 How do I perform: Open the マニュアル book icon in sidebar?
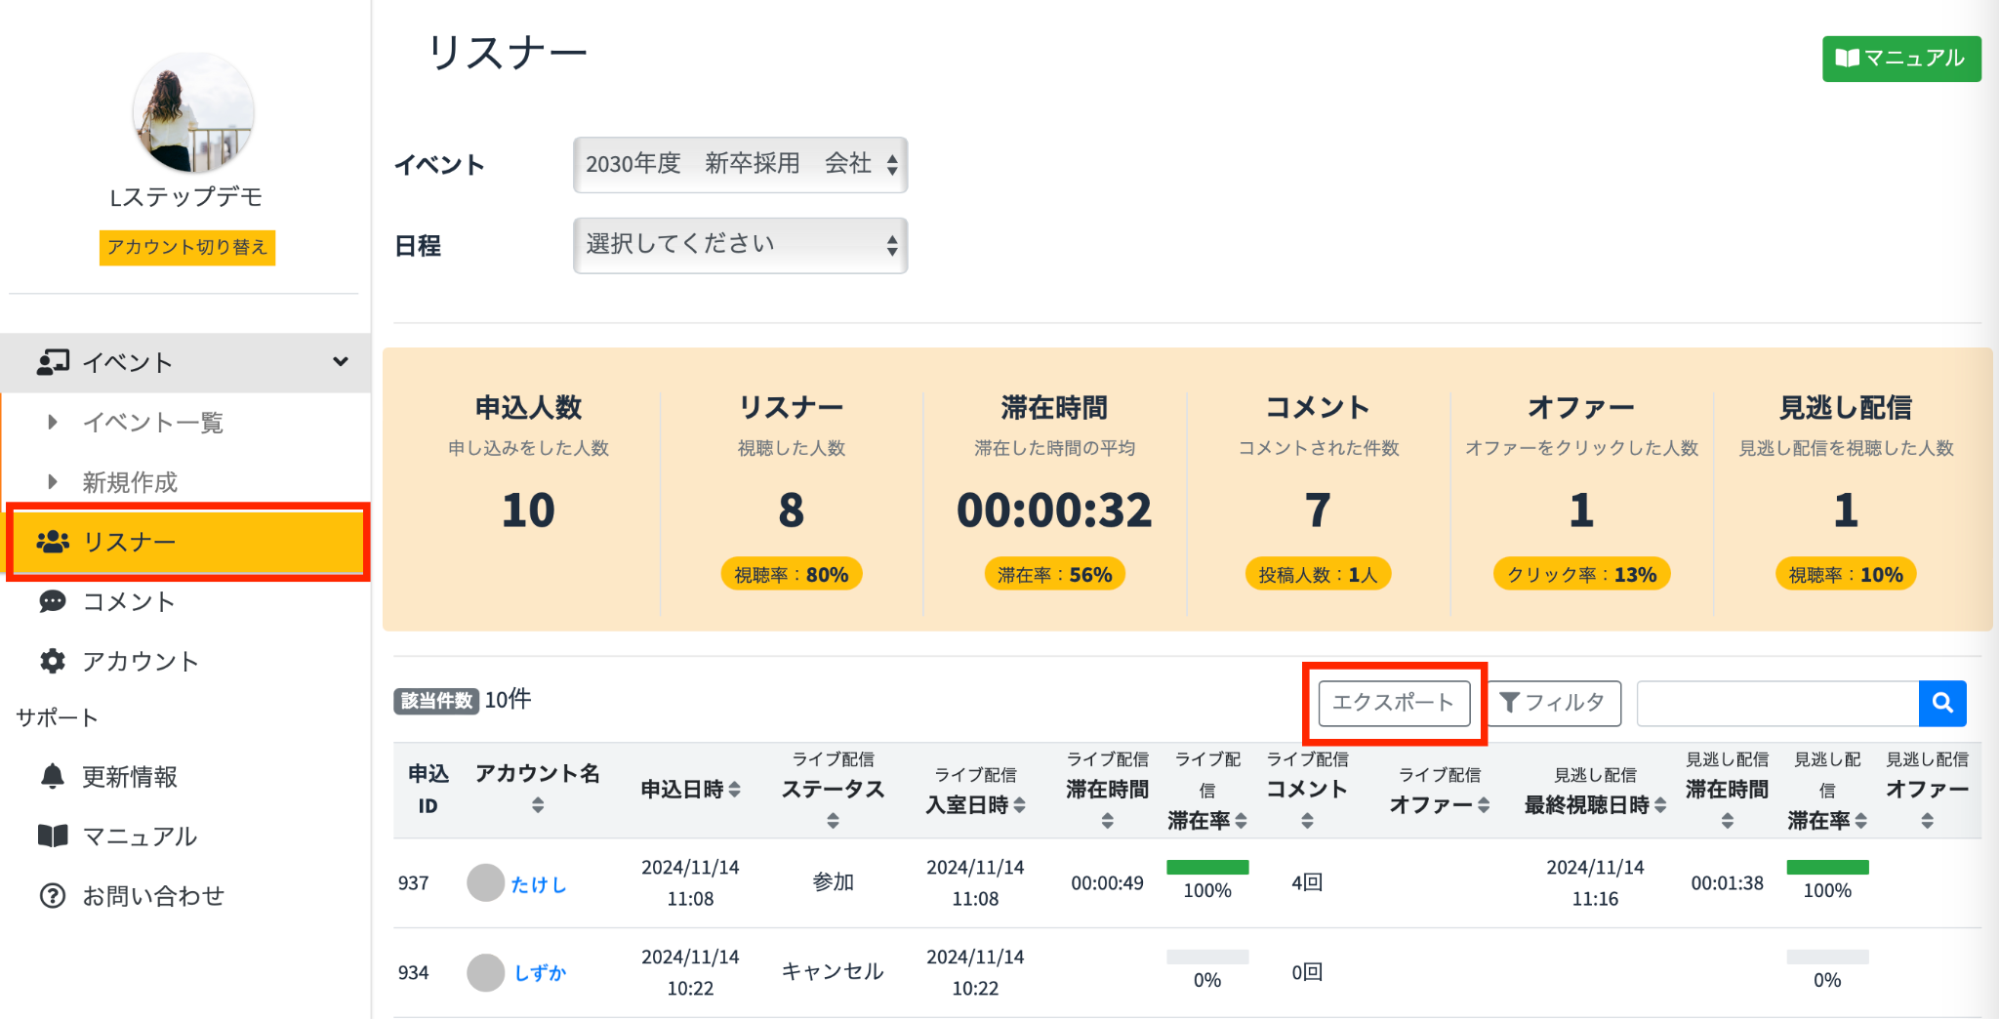click(x=52, y=836)
